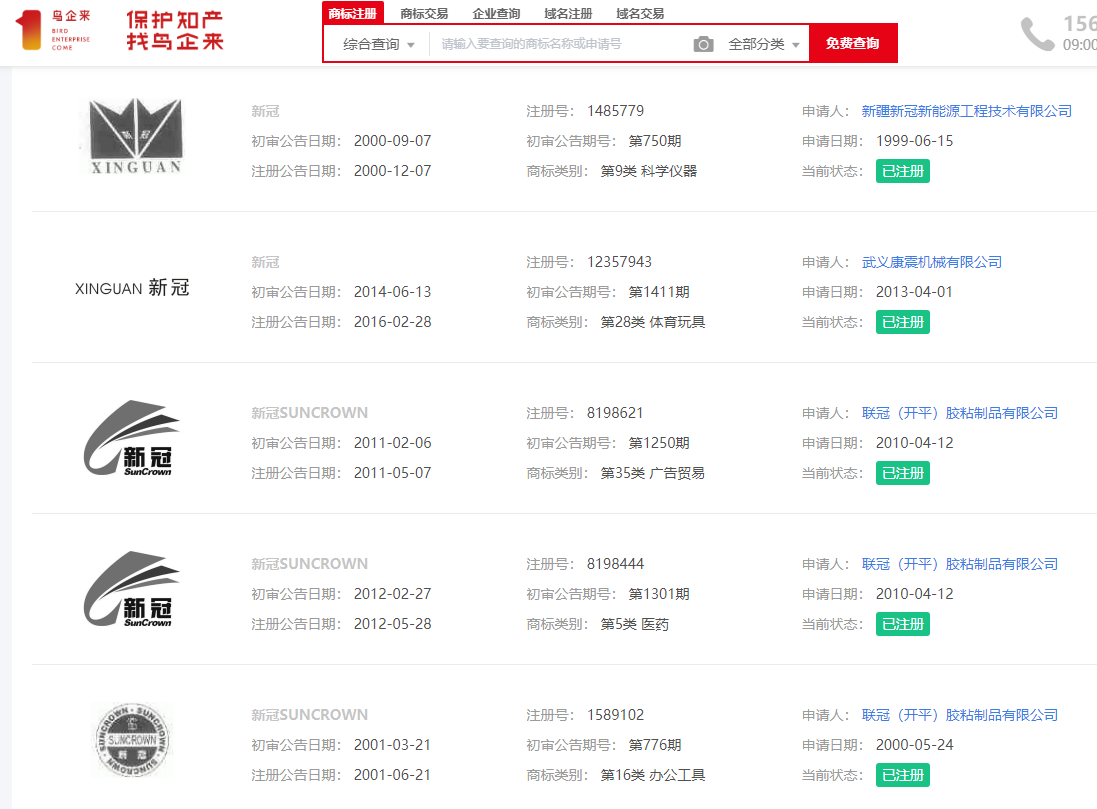Switch to the 域名交易 tab

tap(640, 13)
